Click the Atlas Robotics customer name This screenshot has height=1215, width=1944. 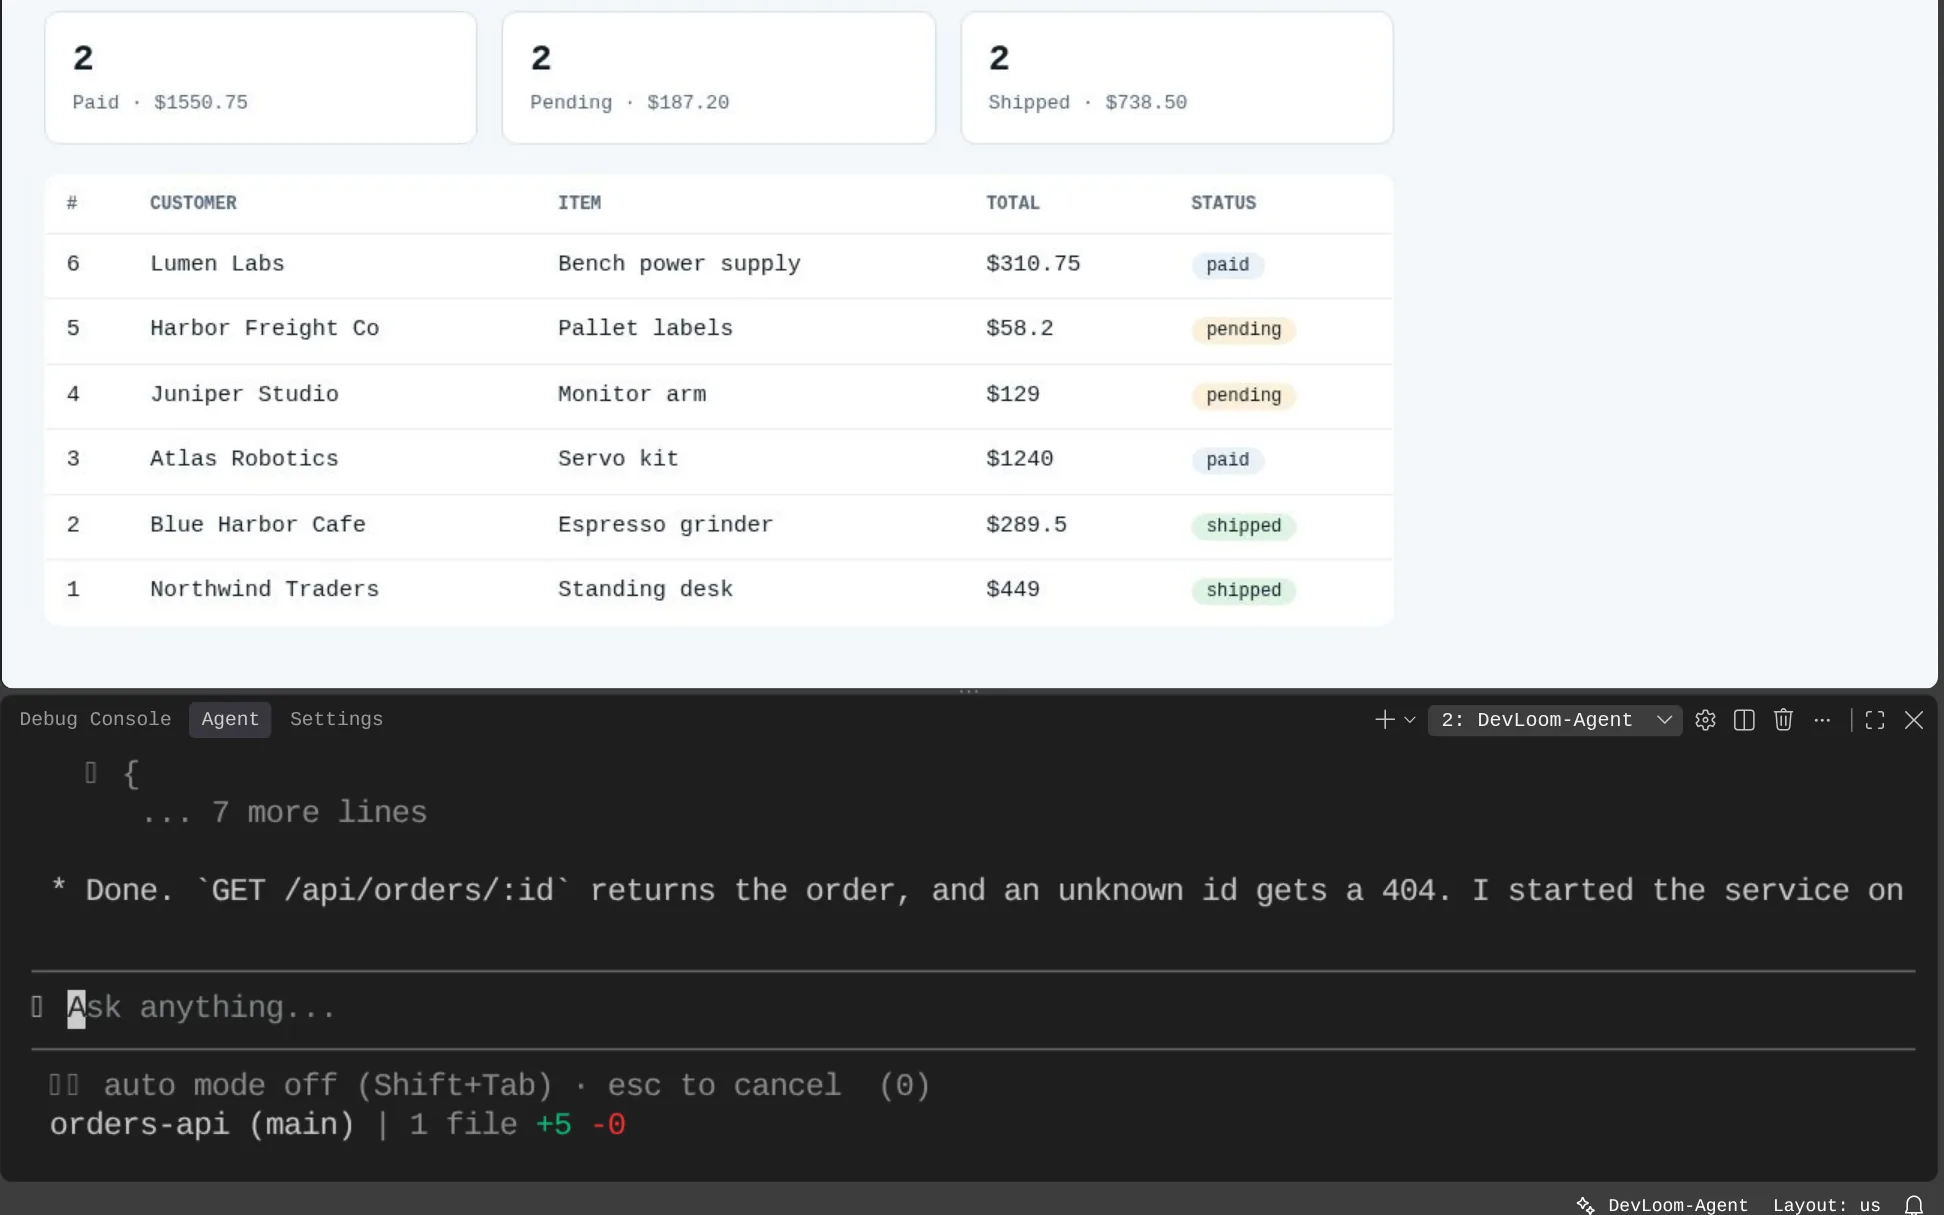(x=244, y=459)
